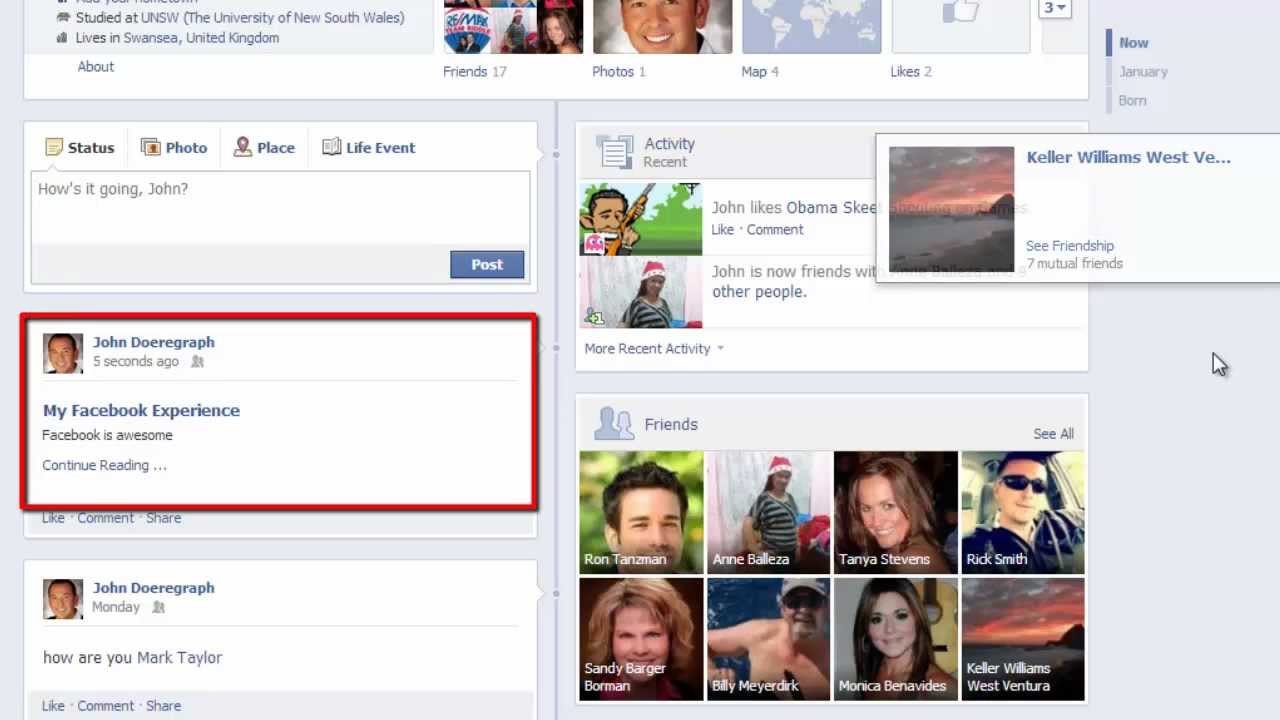Open the UNSW university link
The height and width of the screenshot is (720, 1280).
273,17
